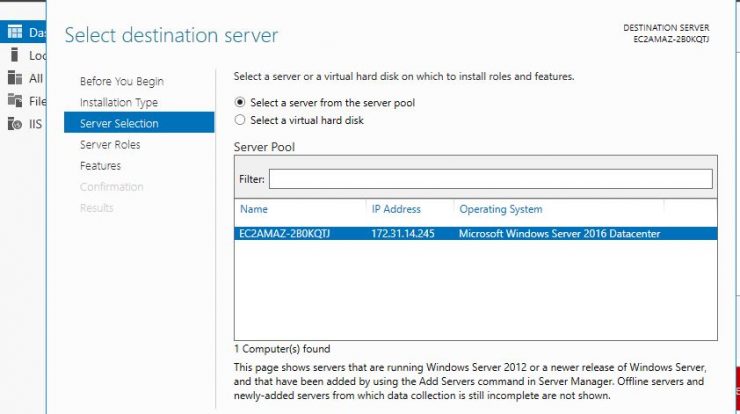Go to the Server Roles step

110,144
